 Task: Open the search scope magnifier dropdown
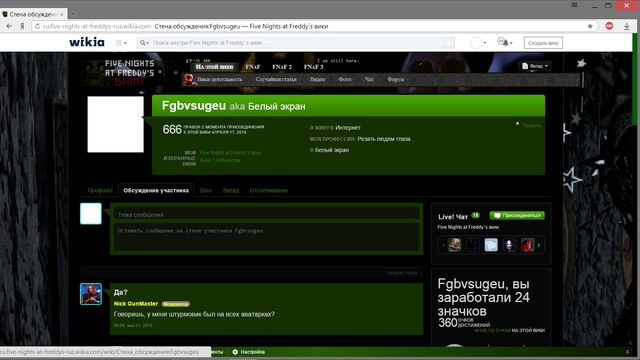[144, 42]
